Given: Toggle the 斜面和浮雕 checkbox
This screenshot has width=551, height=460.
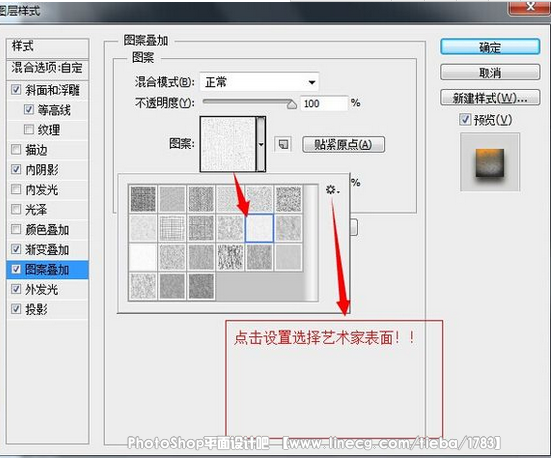Looking at the screenshot, I should [x=16, y=90].
